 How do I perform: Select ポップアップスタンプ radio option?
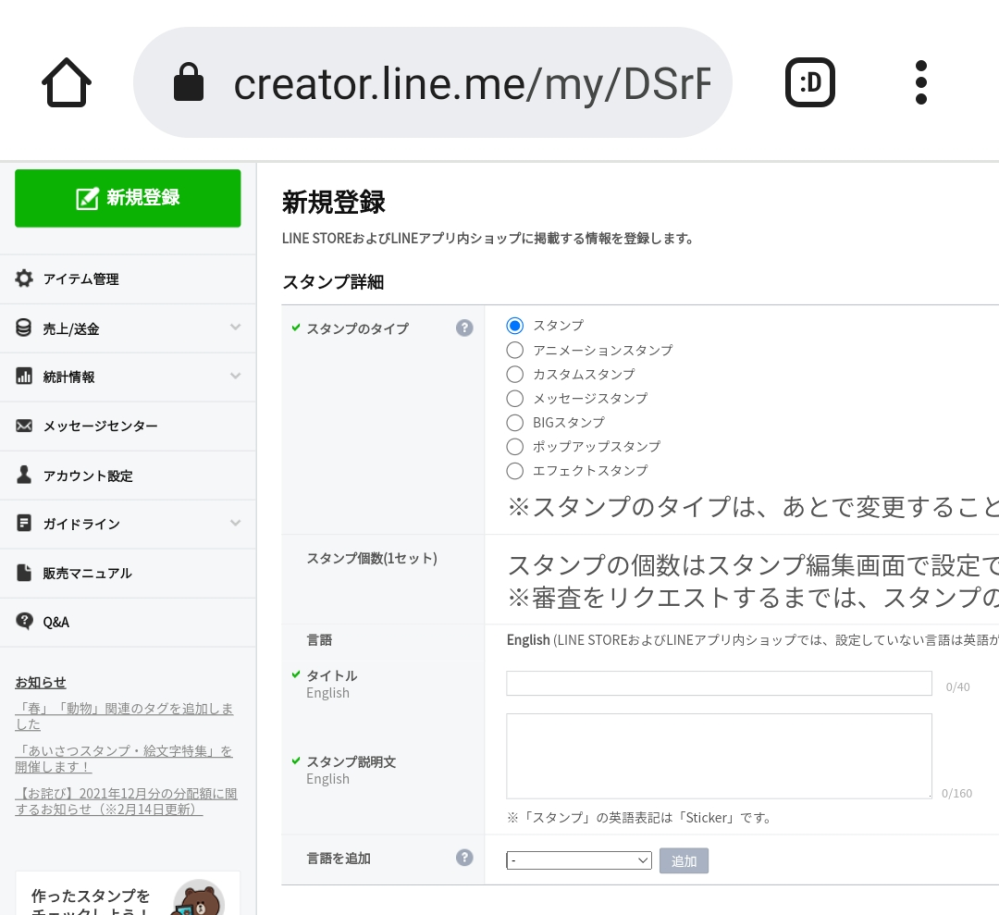click(x=515, y=447)
